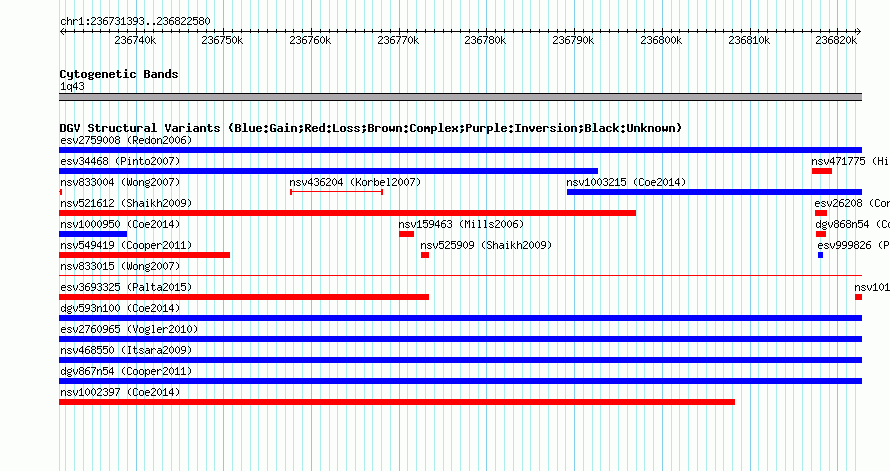This screenshot has width=890, height=471.
Task: Click the nsv525909 (Shaikh2009) label
Action: pos(486,245)
